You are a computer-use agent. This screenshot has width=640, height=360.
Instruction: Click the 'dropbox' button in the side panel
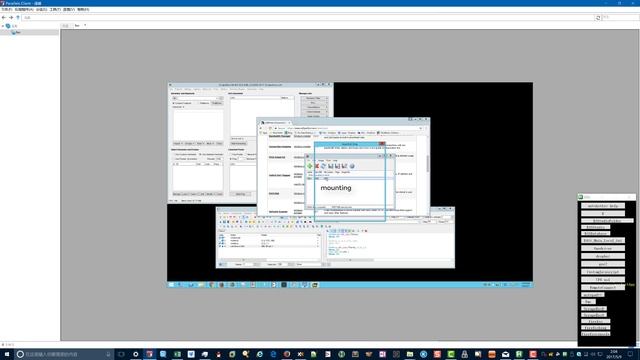602,256
